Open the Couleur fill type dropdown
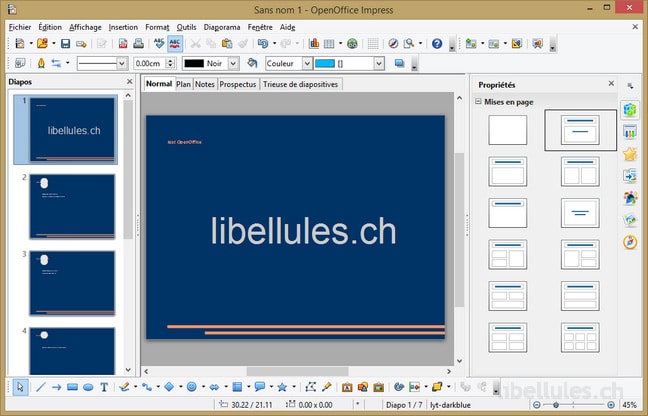The height and width of the screenshot is (416, 648). coord(307,64)
